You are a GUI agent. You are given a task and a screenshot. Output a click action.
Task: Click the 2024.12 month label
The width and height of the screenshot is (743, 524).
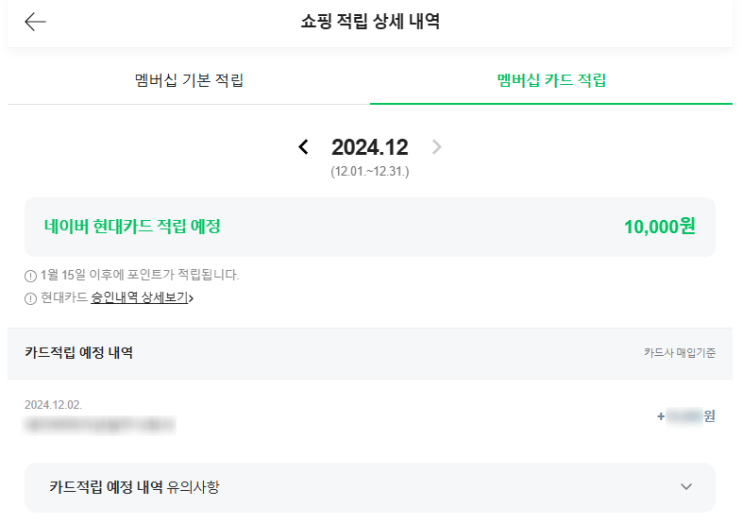click(370, 148)
